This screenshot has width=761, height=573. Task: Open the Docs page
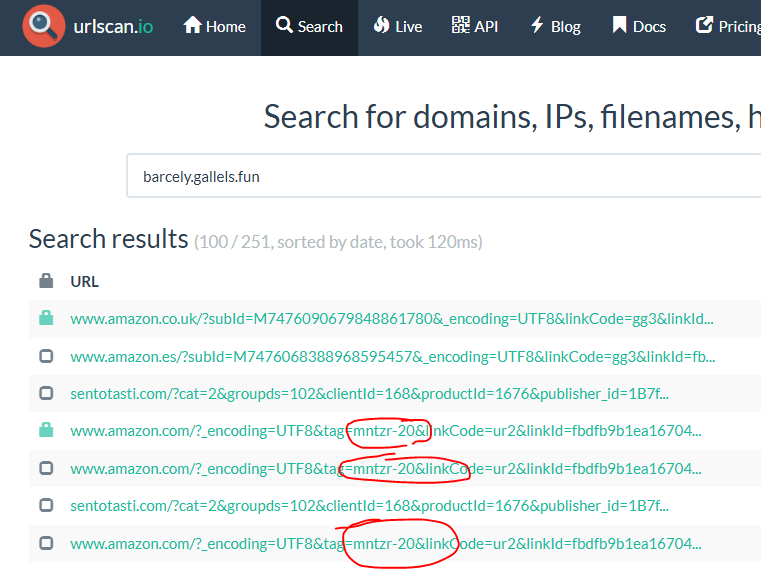(x=638, y=27)
